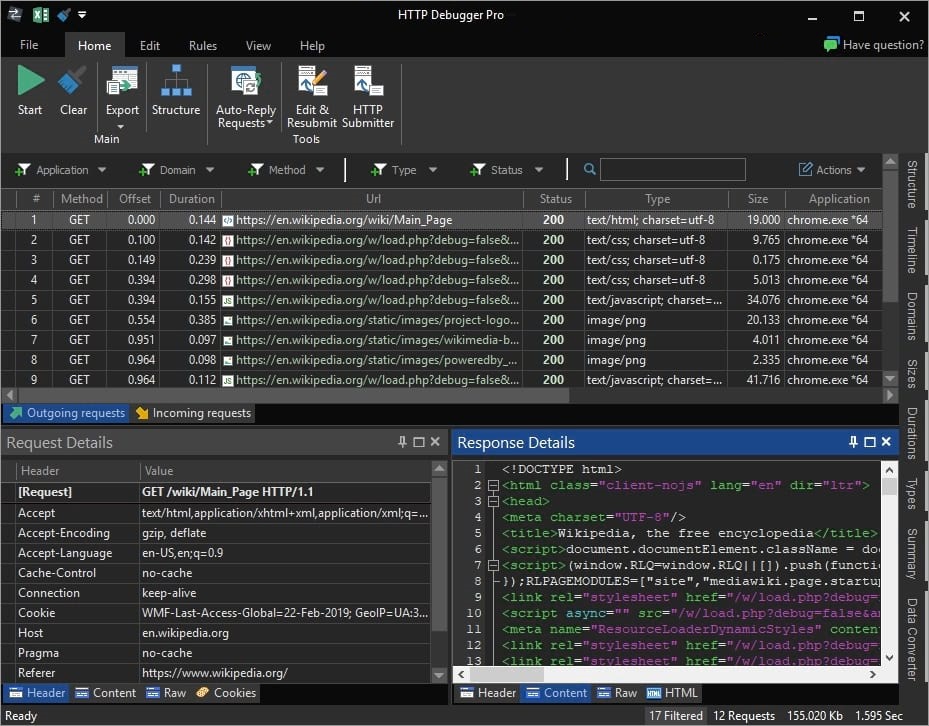Open the Raw tab in Response Details
The image size is (929, 726).
point(617,693)
